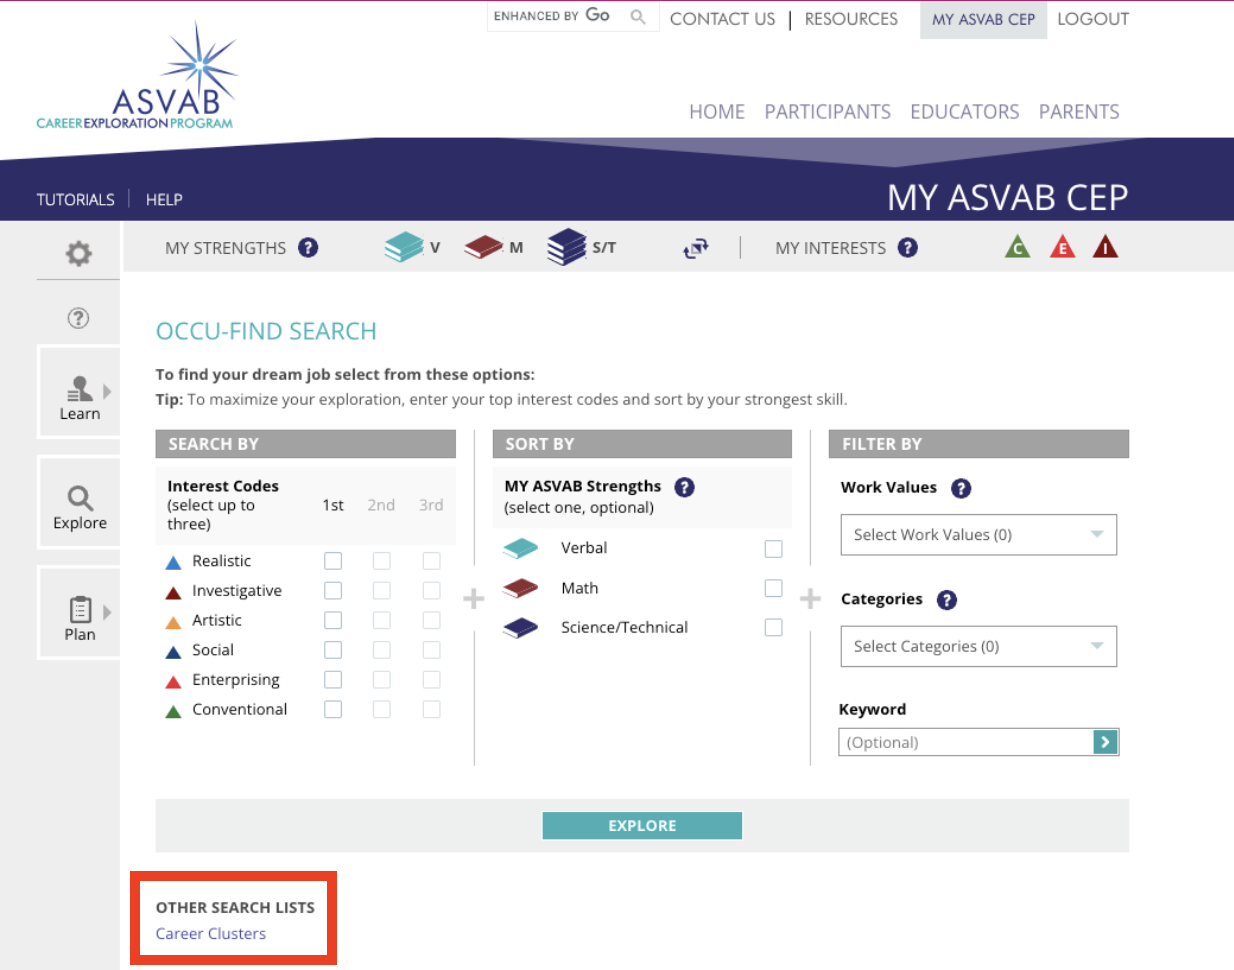Open the Career Clusters link
Viewport: 1234px width, 970px height.
[211, 934]
